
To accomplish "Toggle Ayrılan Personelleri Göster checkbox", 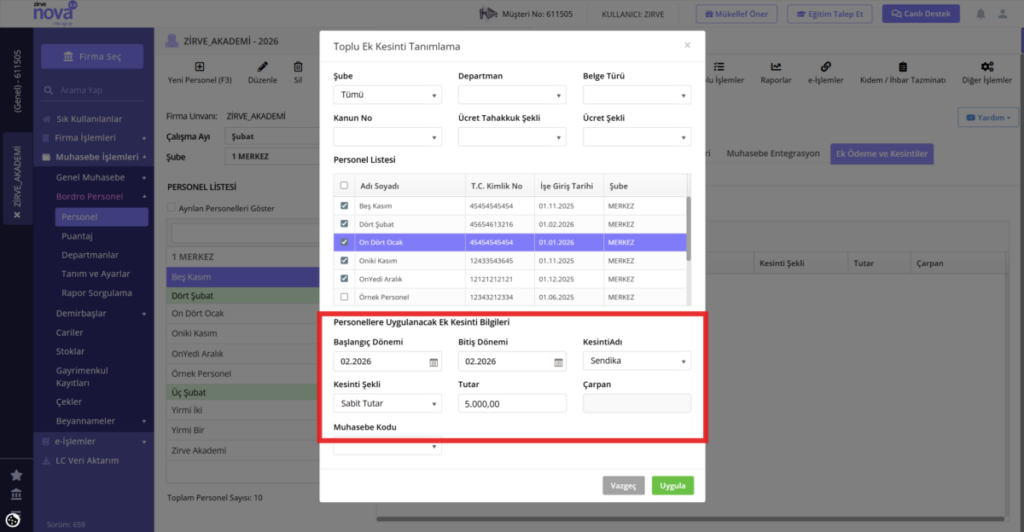I will pos(172,208).
